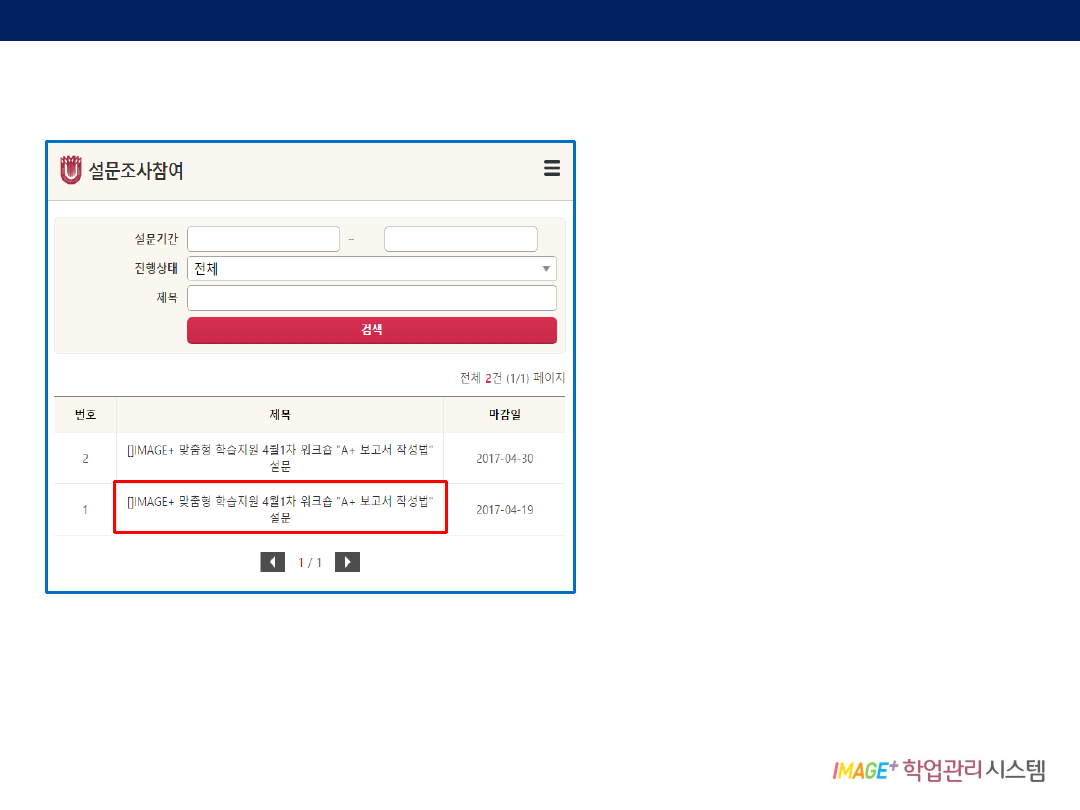Go to next page with right arrow
The width and height of the screenshot is (1080, 810).
pos(347,562)
